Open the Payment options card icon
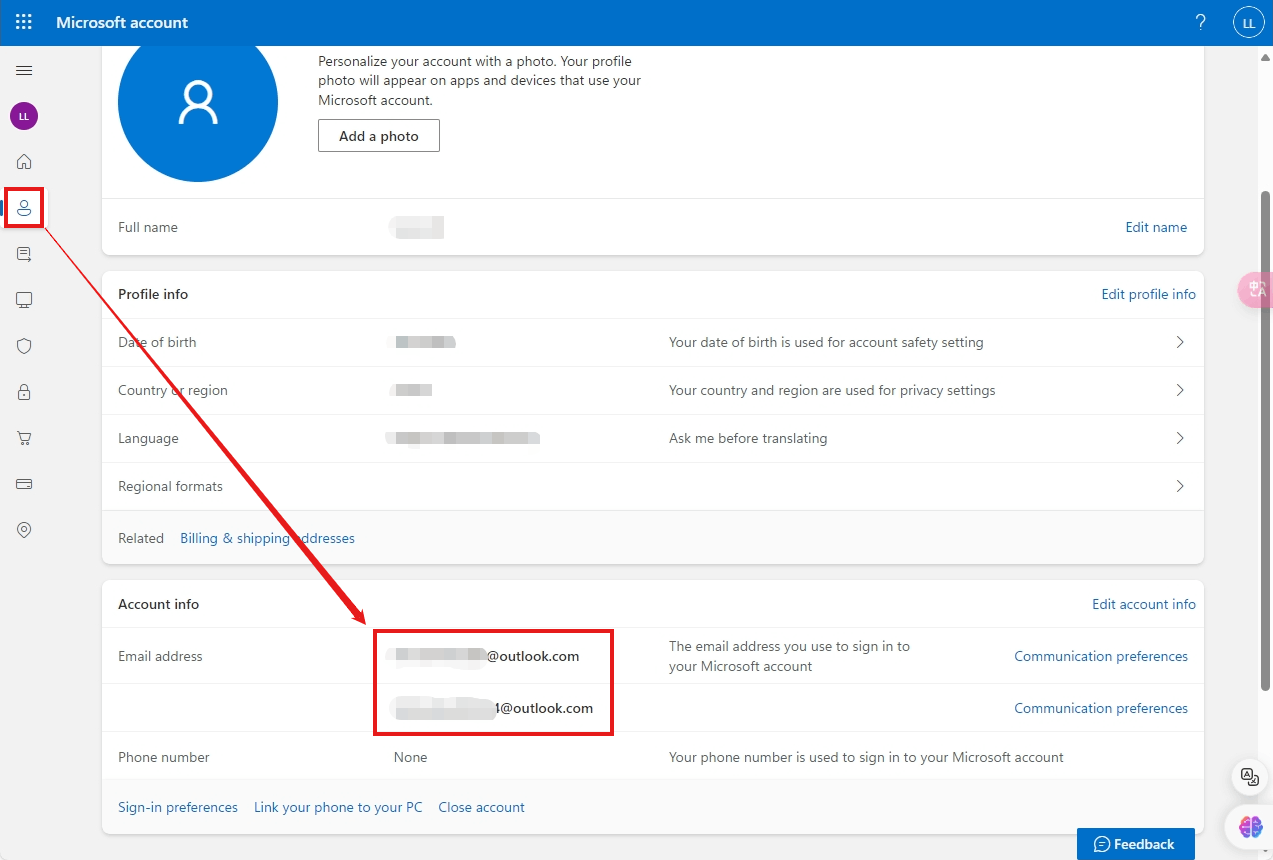This screenshot has width=1273, height=860. [24, 484]
